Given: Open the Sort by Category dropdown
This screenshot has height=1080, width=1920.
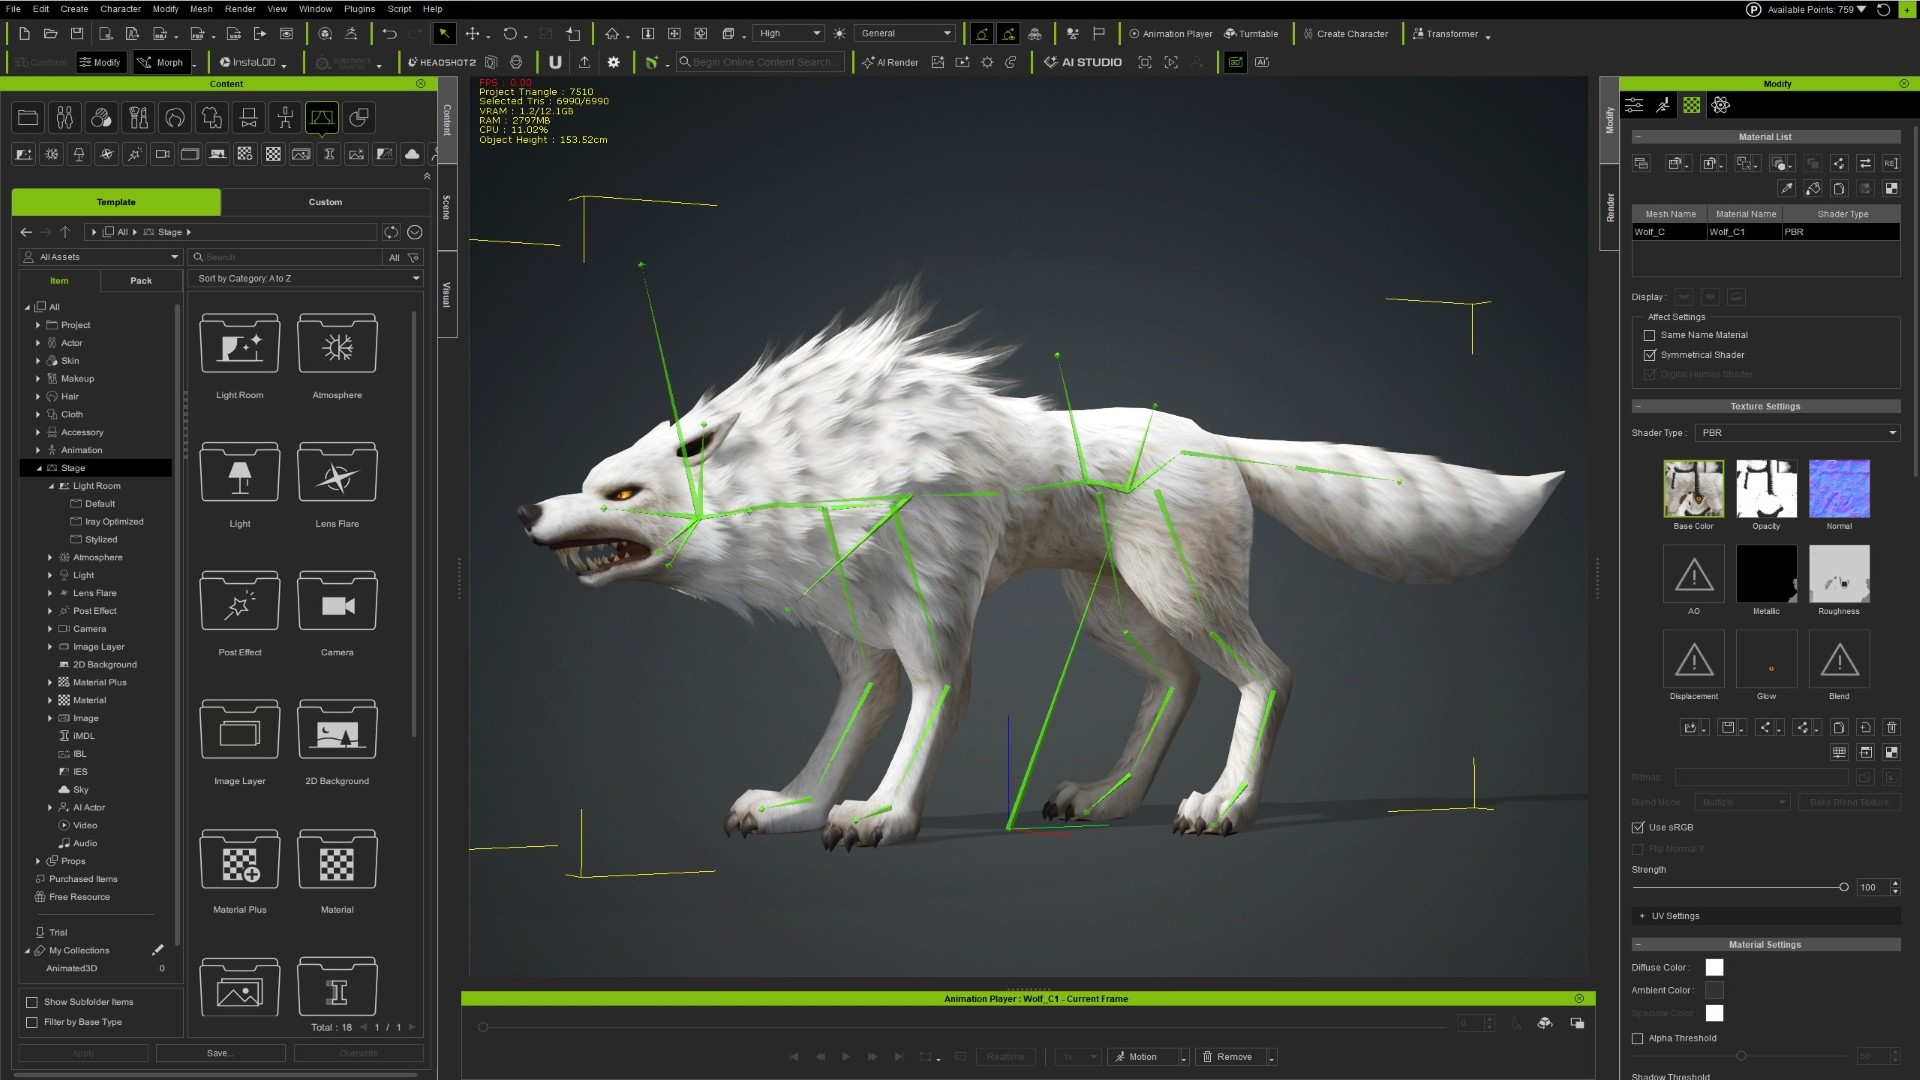Looking at the screenshot, I should (306, 278).
